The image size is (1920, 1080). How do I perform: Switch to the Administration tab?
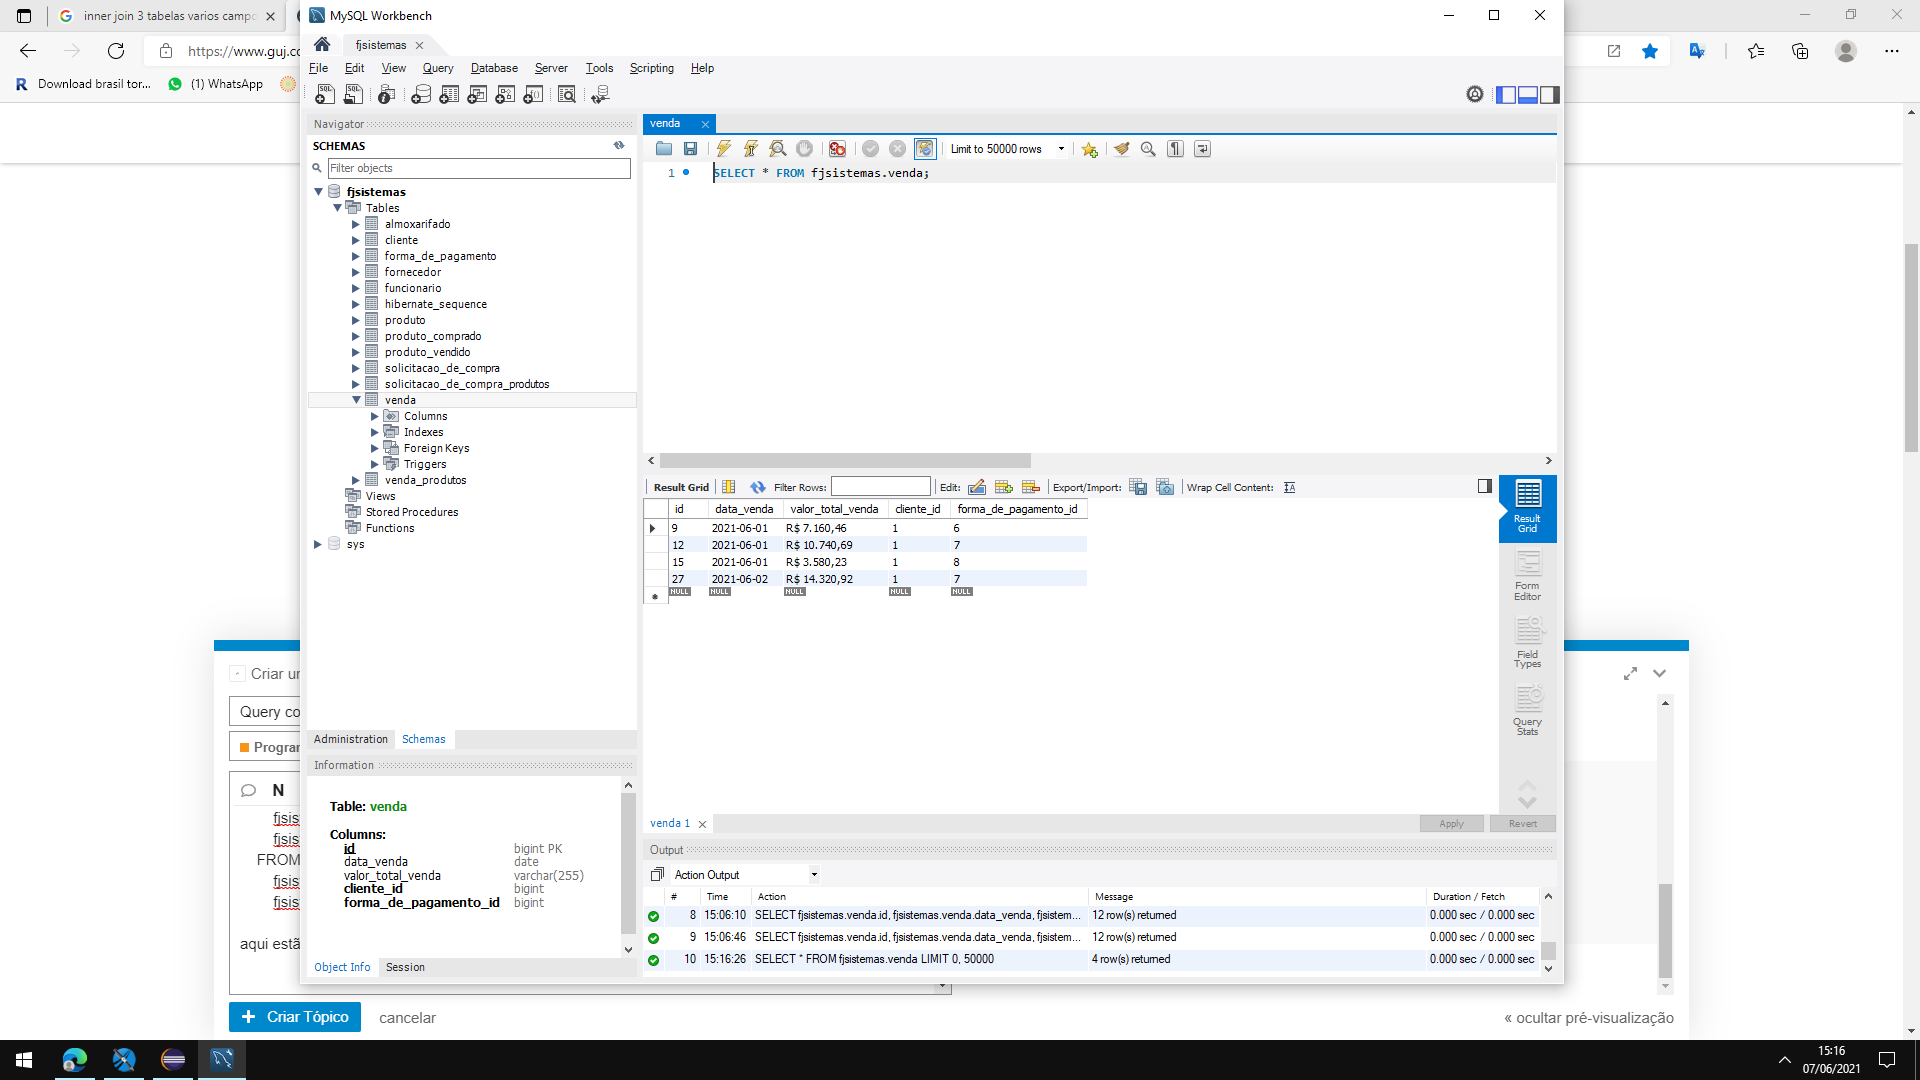pyautogui.click(x=350, y=739)
